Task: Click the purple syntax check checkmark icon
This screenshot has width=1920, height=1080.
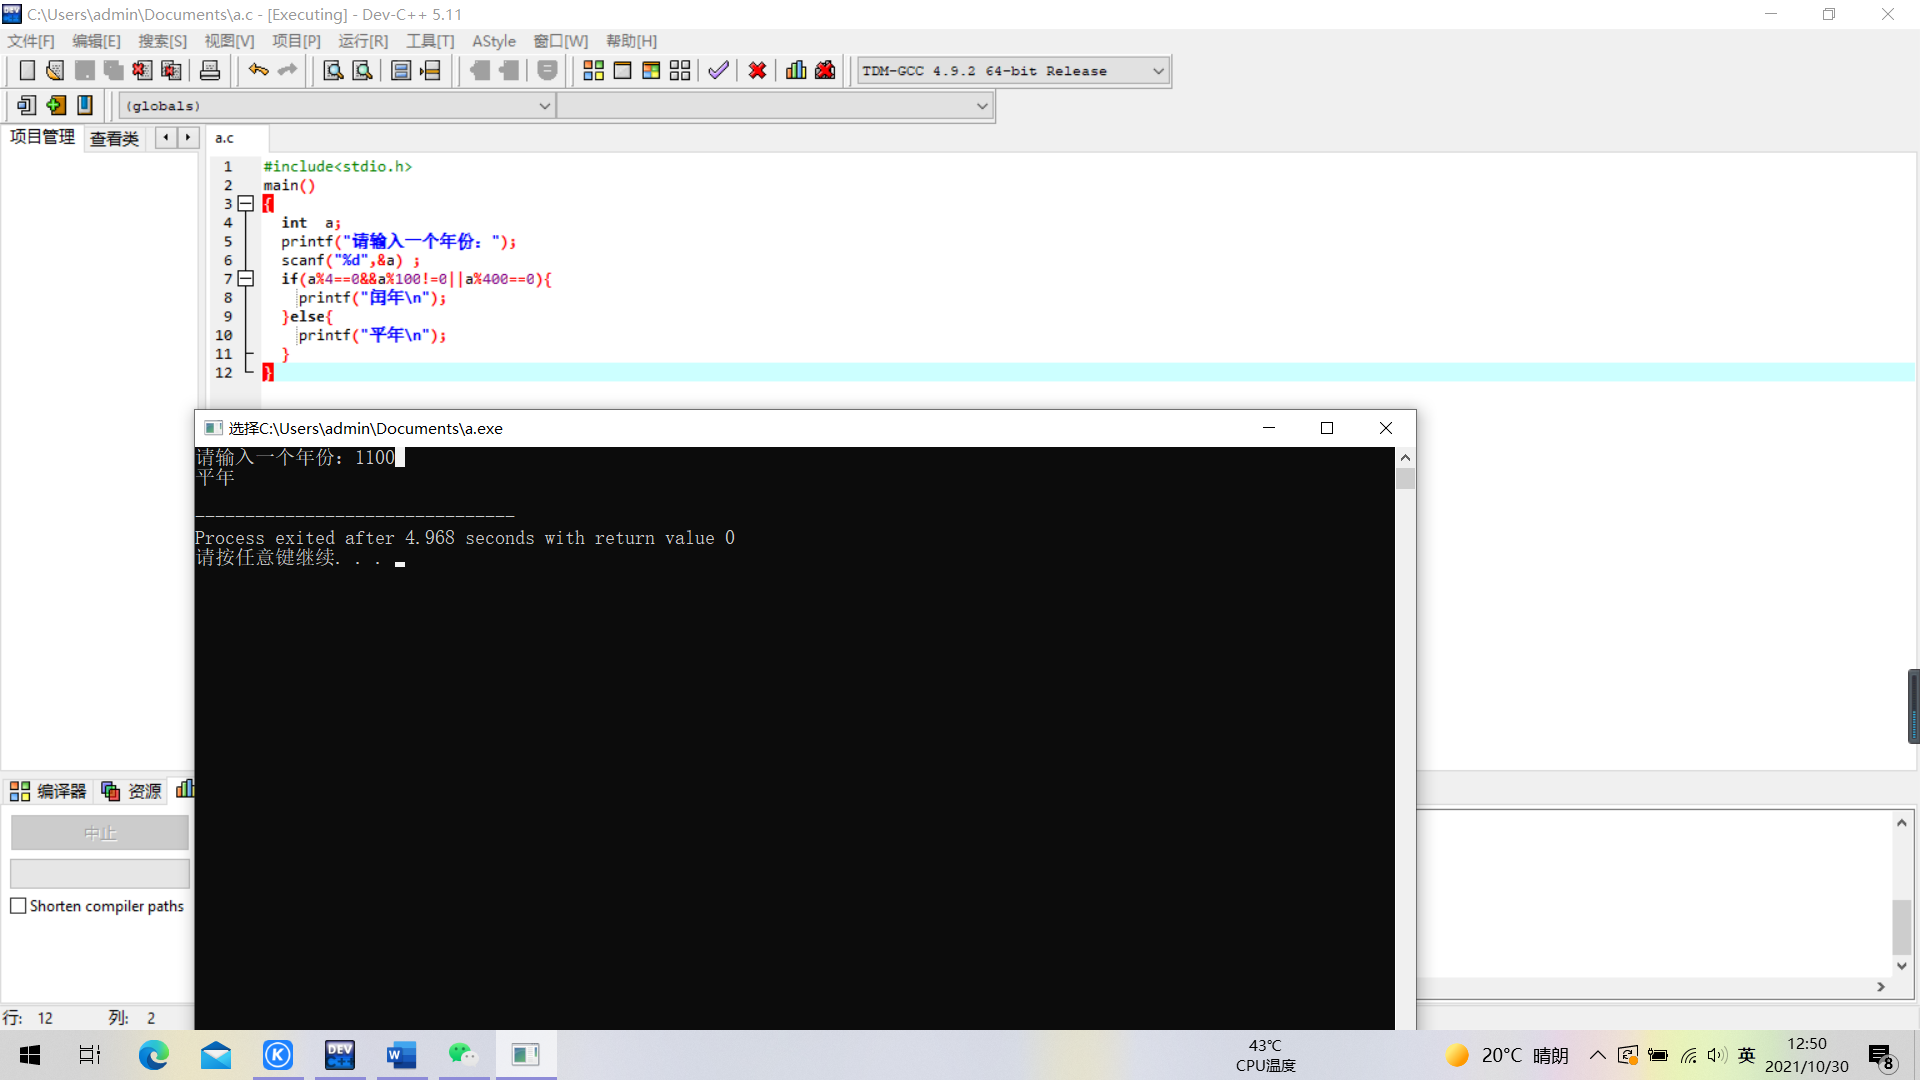Action: (718, 71)
